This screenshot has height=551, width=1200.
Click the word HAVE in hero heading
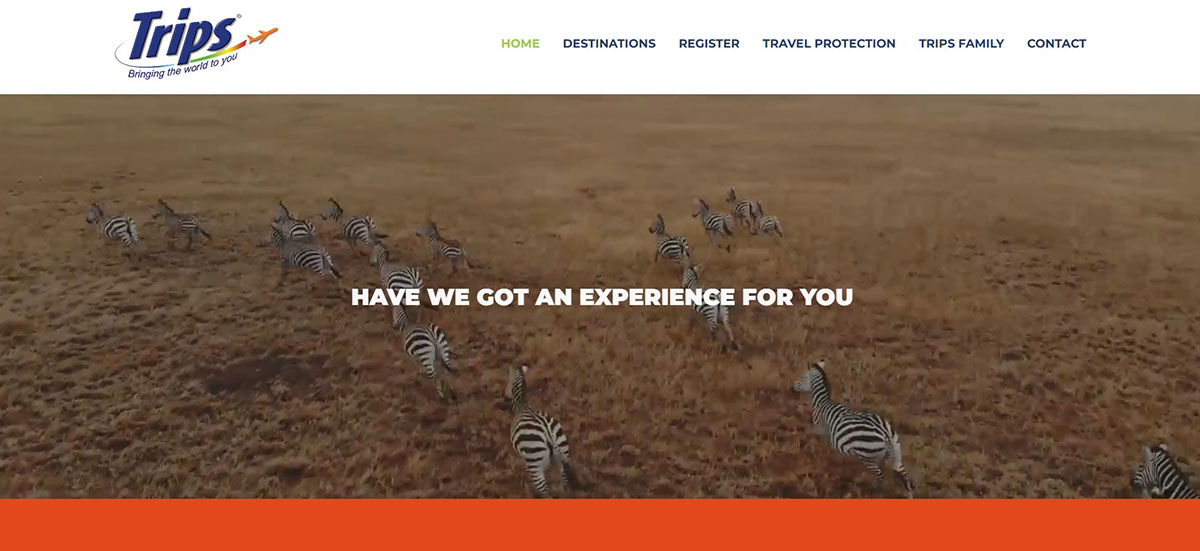tap(386, 297)
